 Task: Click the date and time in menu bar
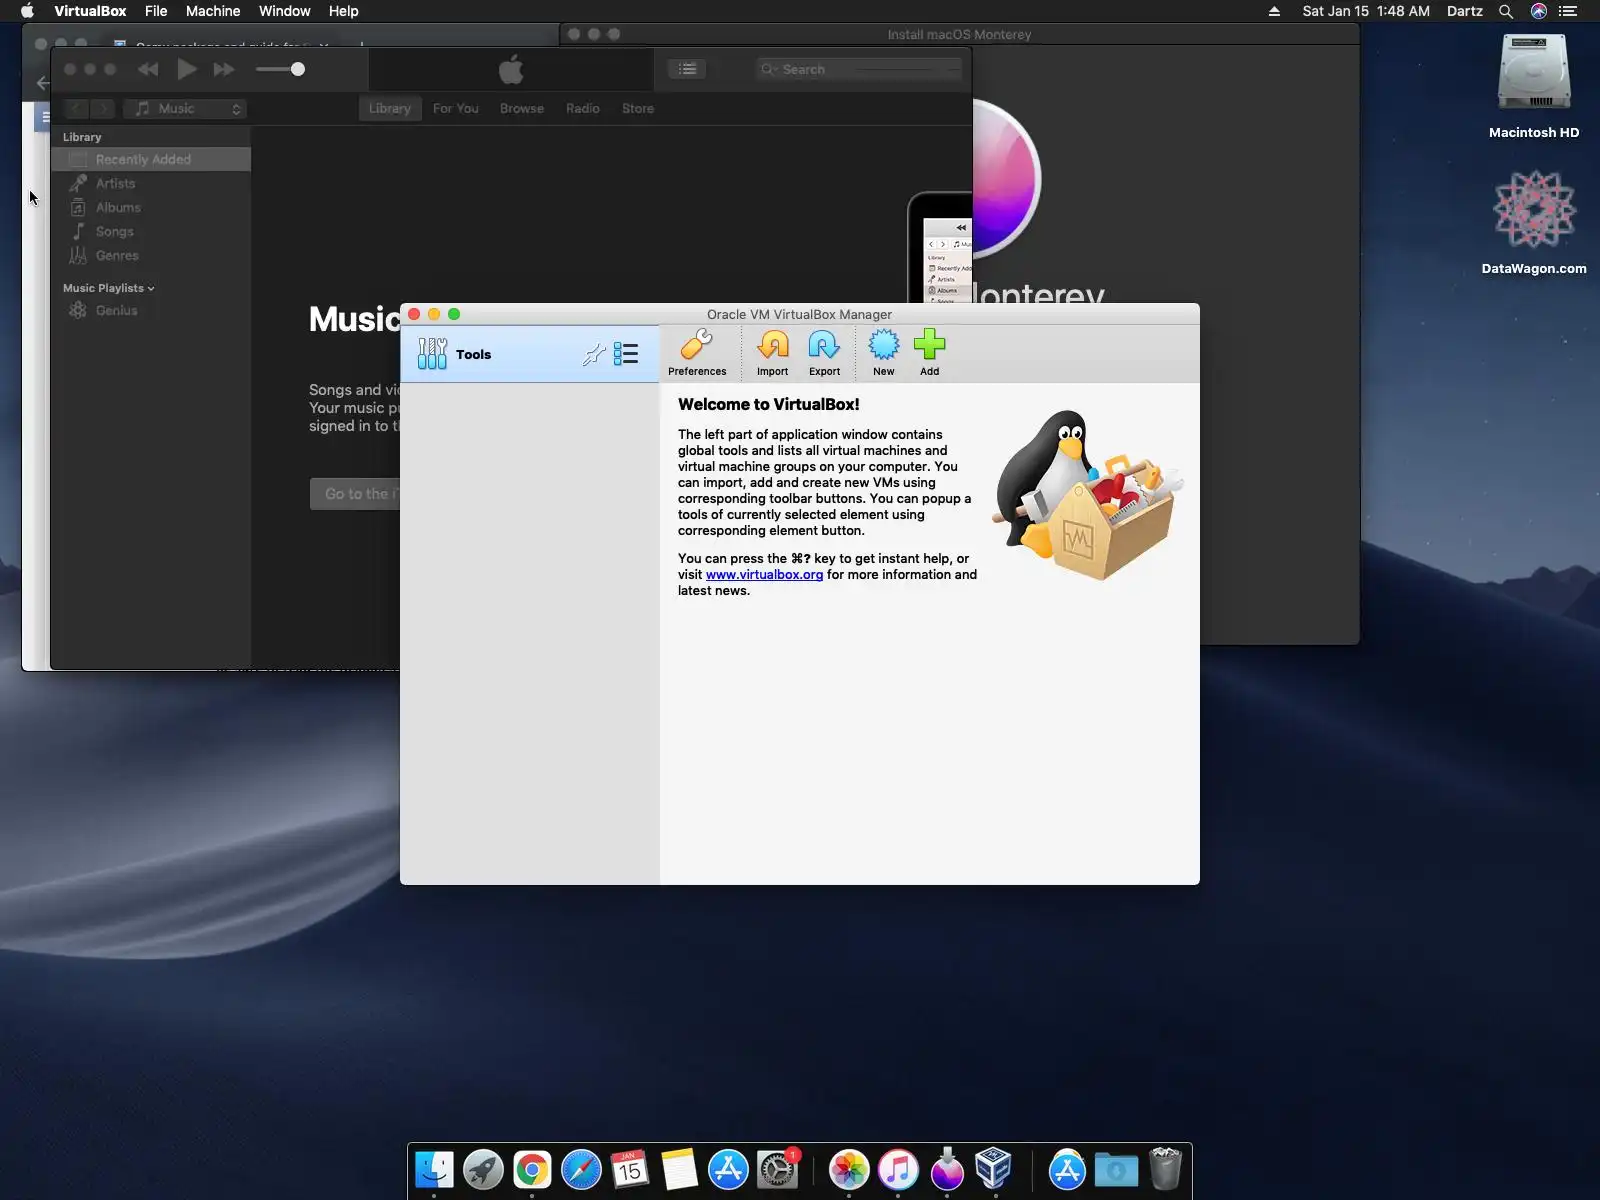click(1366, 11)
